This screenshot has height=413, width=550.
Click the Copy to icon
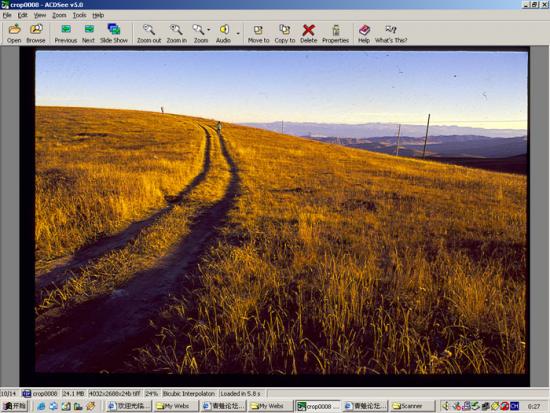(284, 33)
